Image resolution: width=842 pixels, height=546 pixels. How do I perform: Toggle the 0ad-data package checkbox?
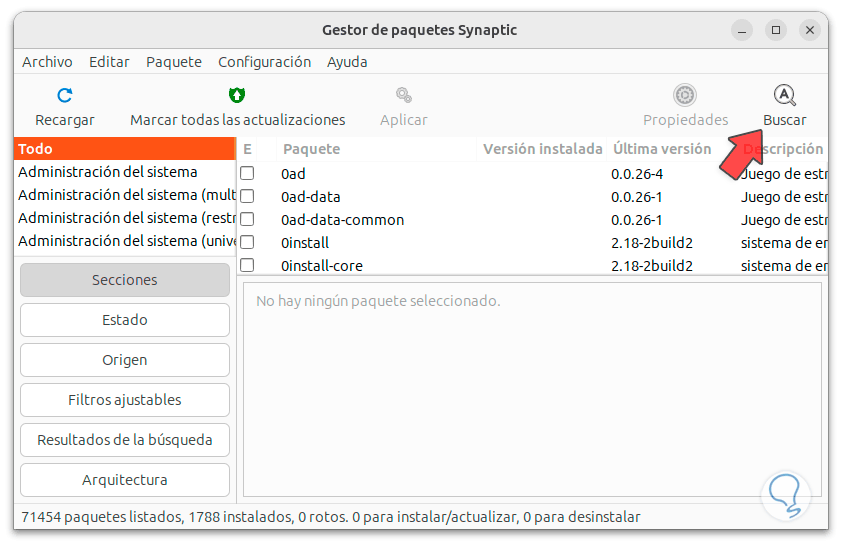click(x=247, y=196)
